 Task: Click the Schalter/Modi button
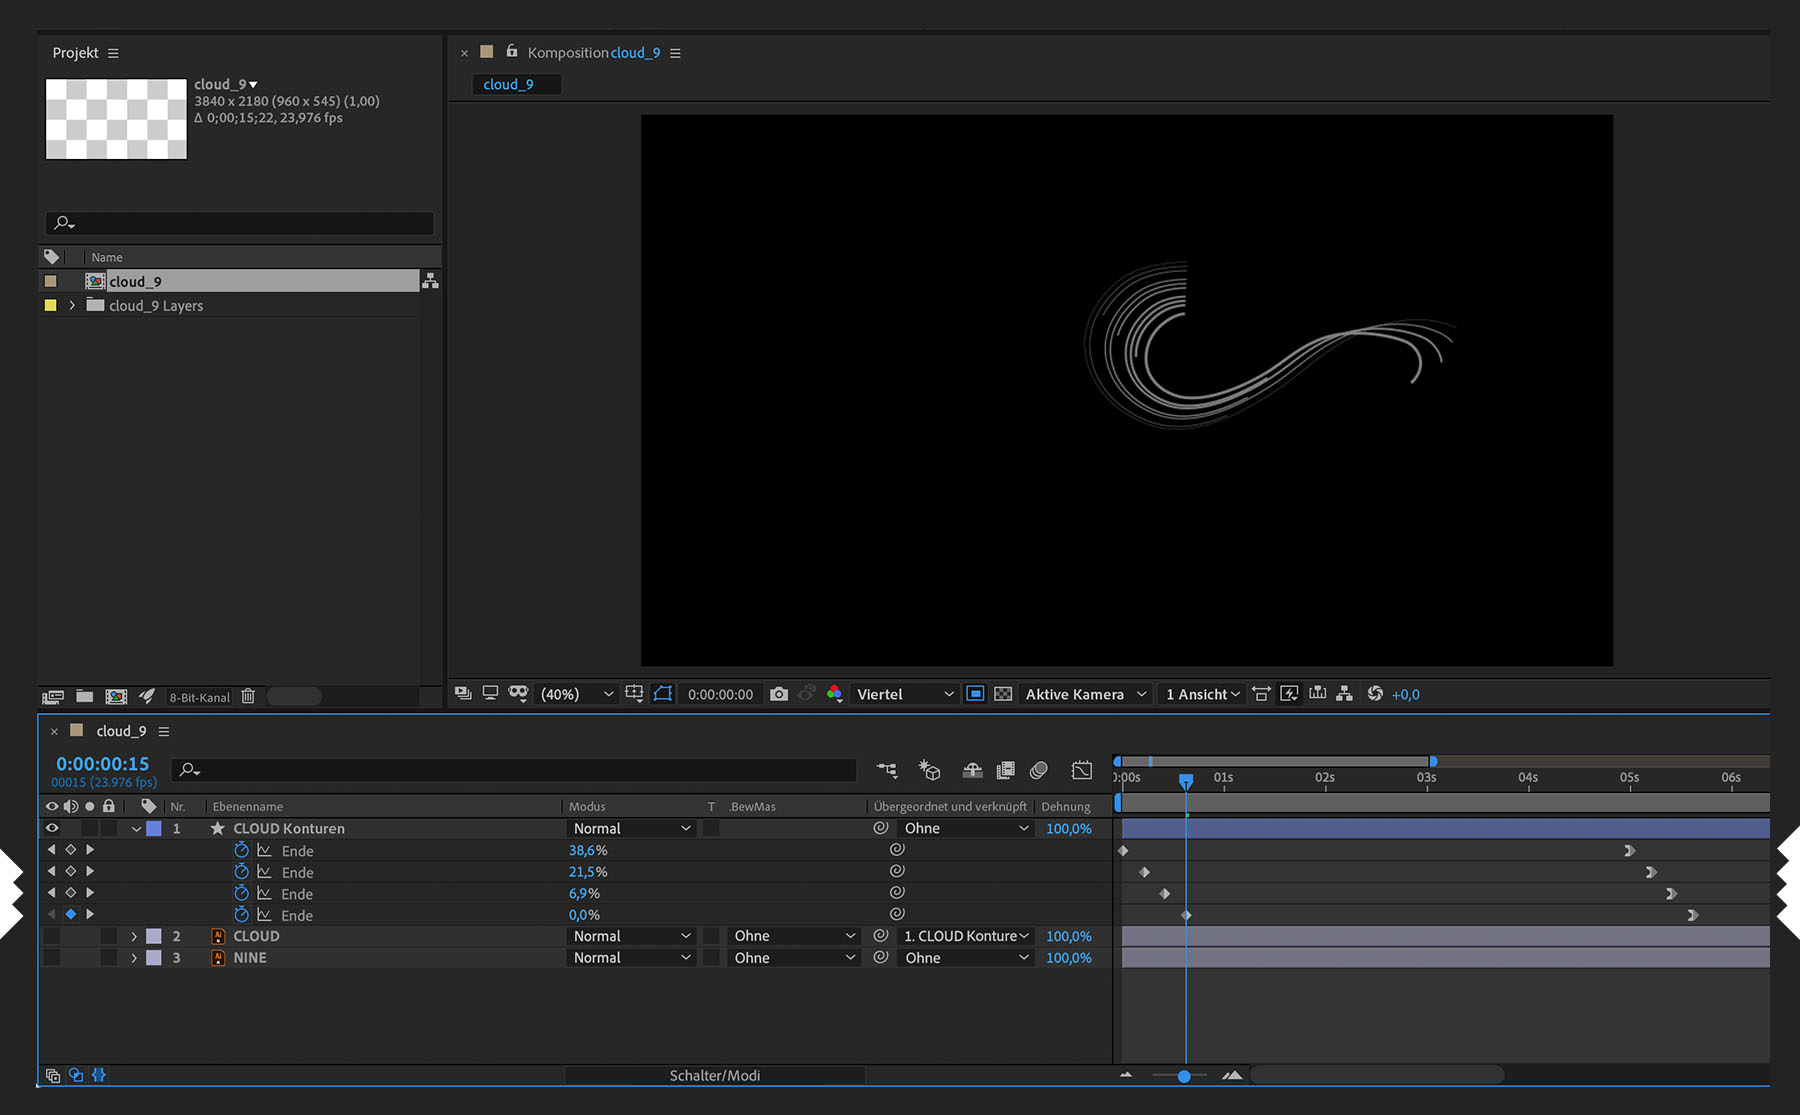click(x=714, y=1076)
